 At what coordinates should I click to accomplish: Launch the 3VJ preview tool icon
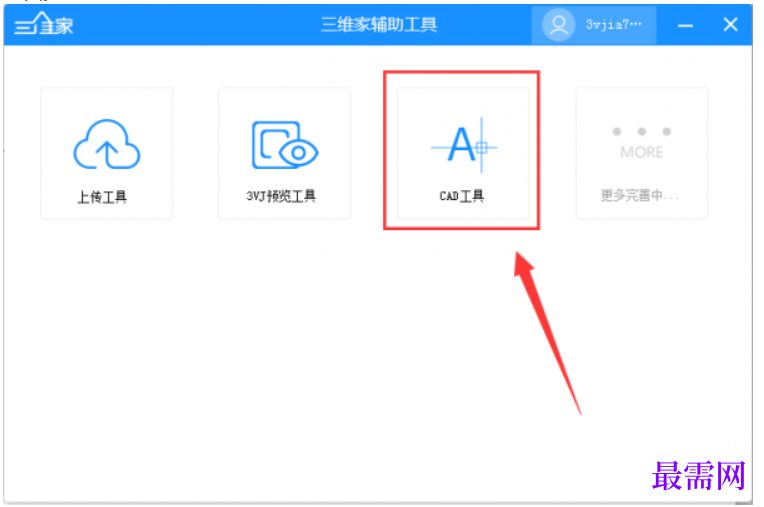[x=285, y=145]
